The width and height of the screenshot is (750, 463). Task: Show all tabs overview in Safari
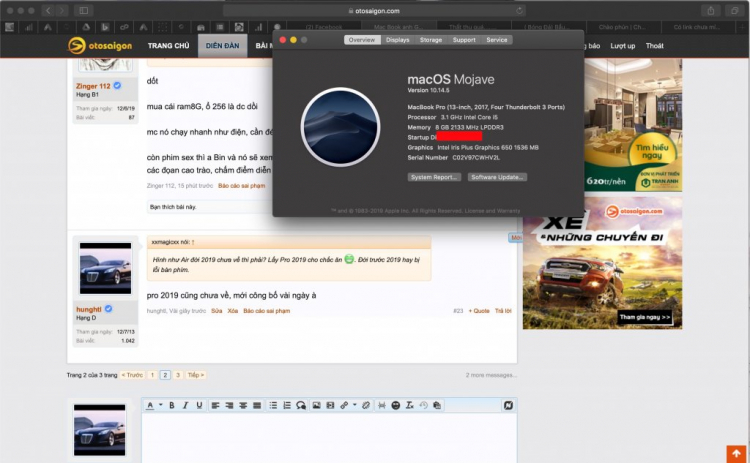coord(734,11)
